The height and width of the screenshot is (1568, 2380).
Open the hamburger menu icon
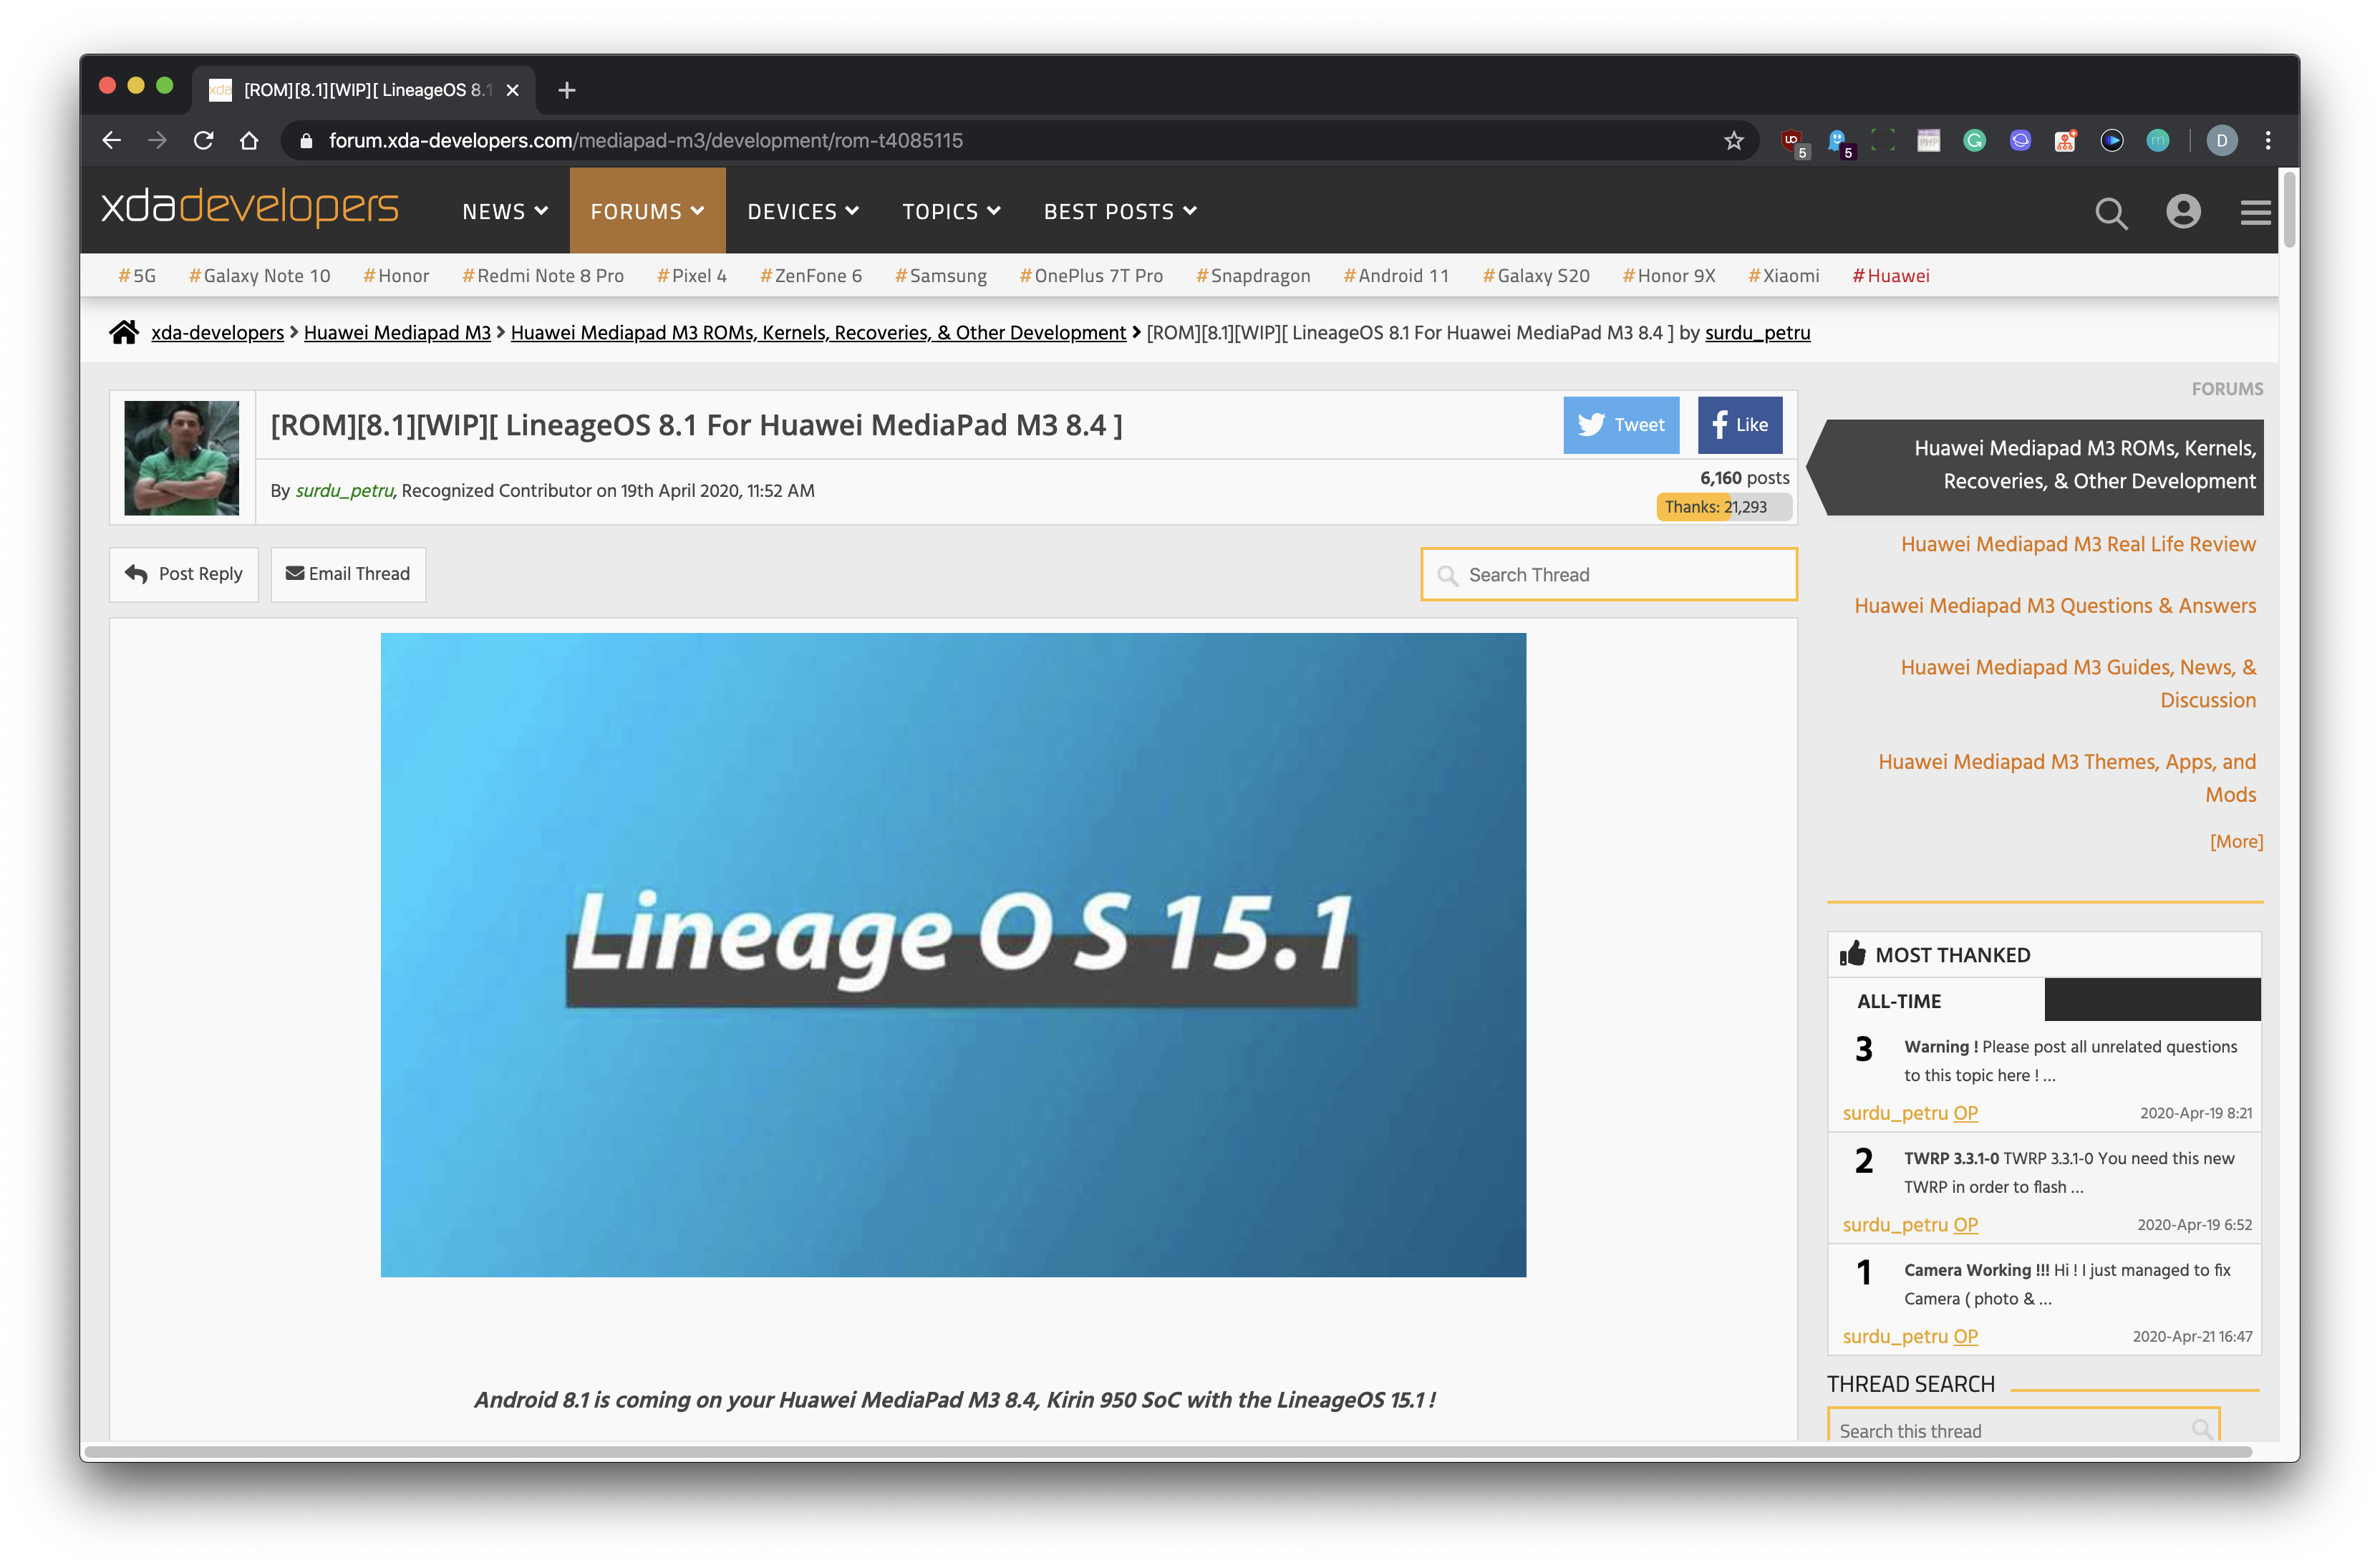click(2255, 212)
